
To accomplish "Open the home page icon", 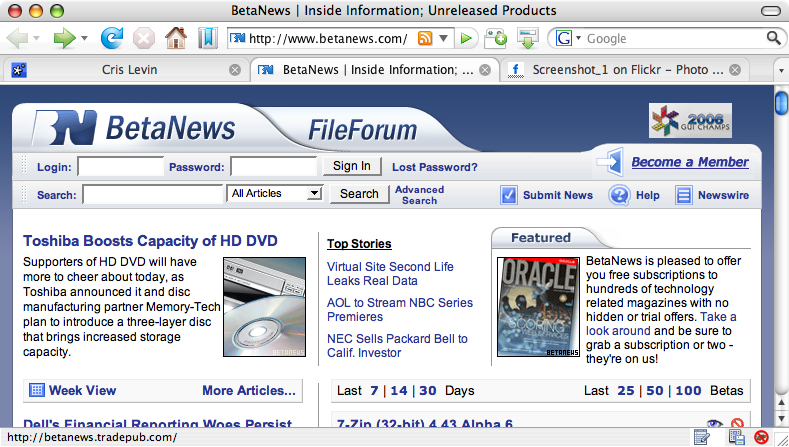I will pos(176,38).
